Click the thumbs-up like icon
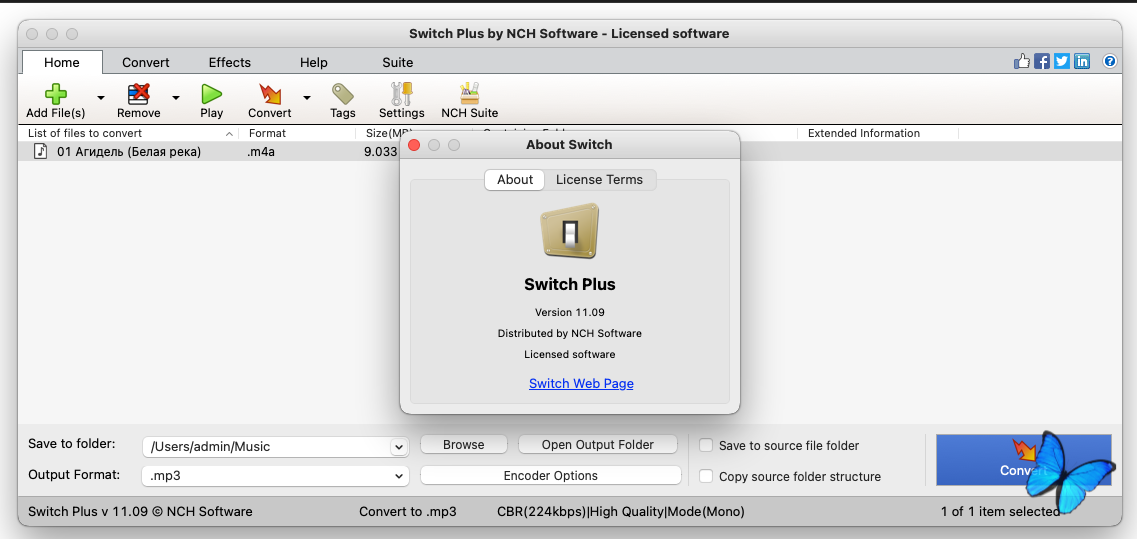Viewport: 1137px width, 539px height. [1021, 62]
